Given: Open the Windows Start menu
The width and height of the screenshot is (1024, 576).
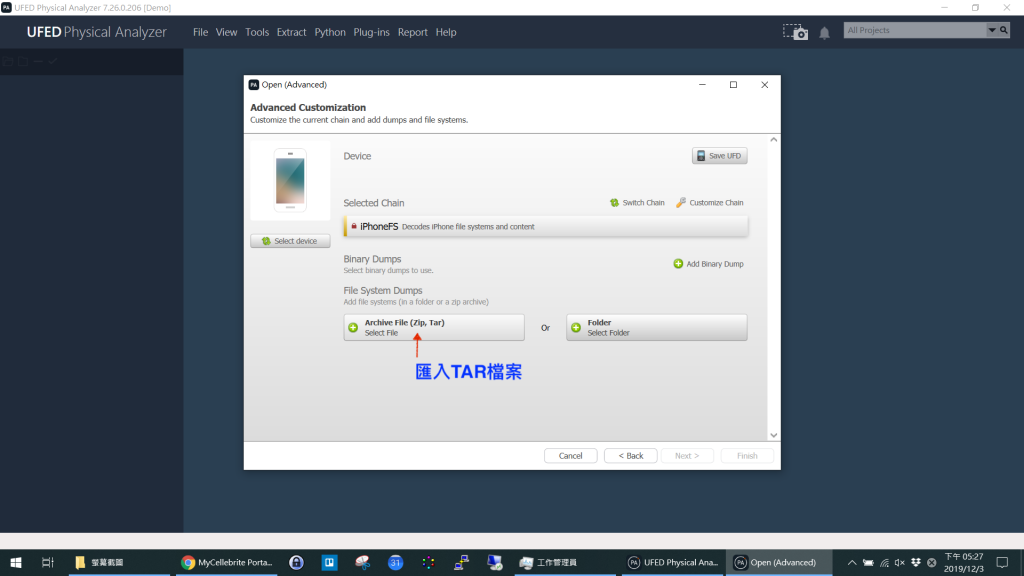Looking at the screenshot, I should pyautogui.click(x=16, y=562).
